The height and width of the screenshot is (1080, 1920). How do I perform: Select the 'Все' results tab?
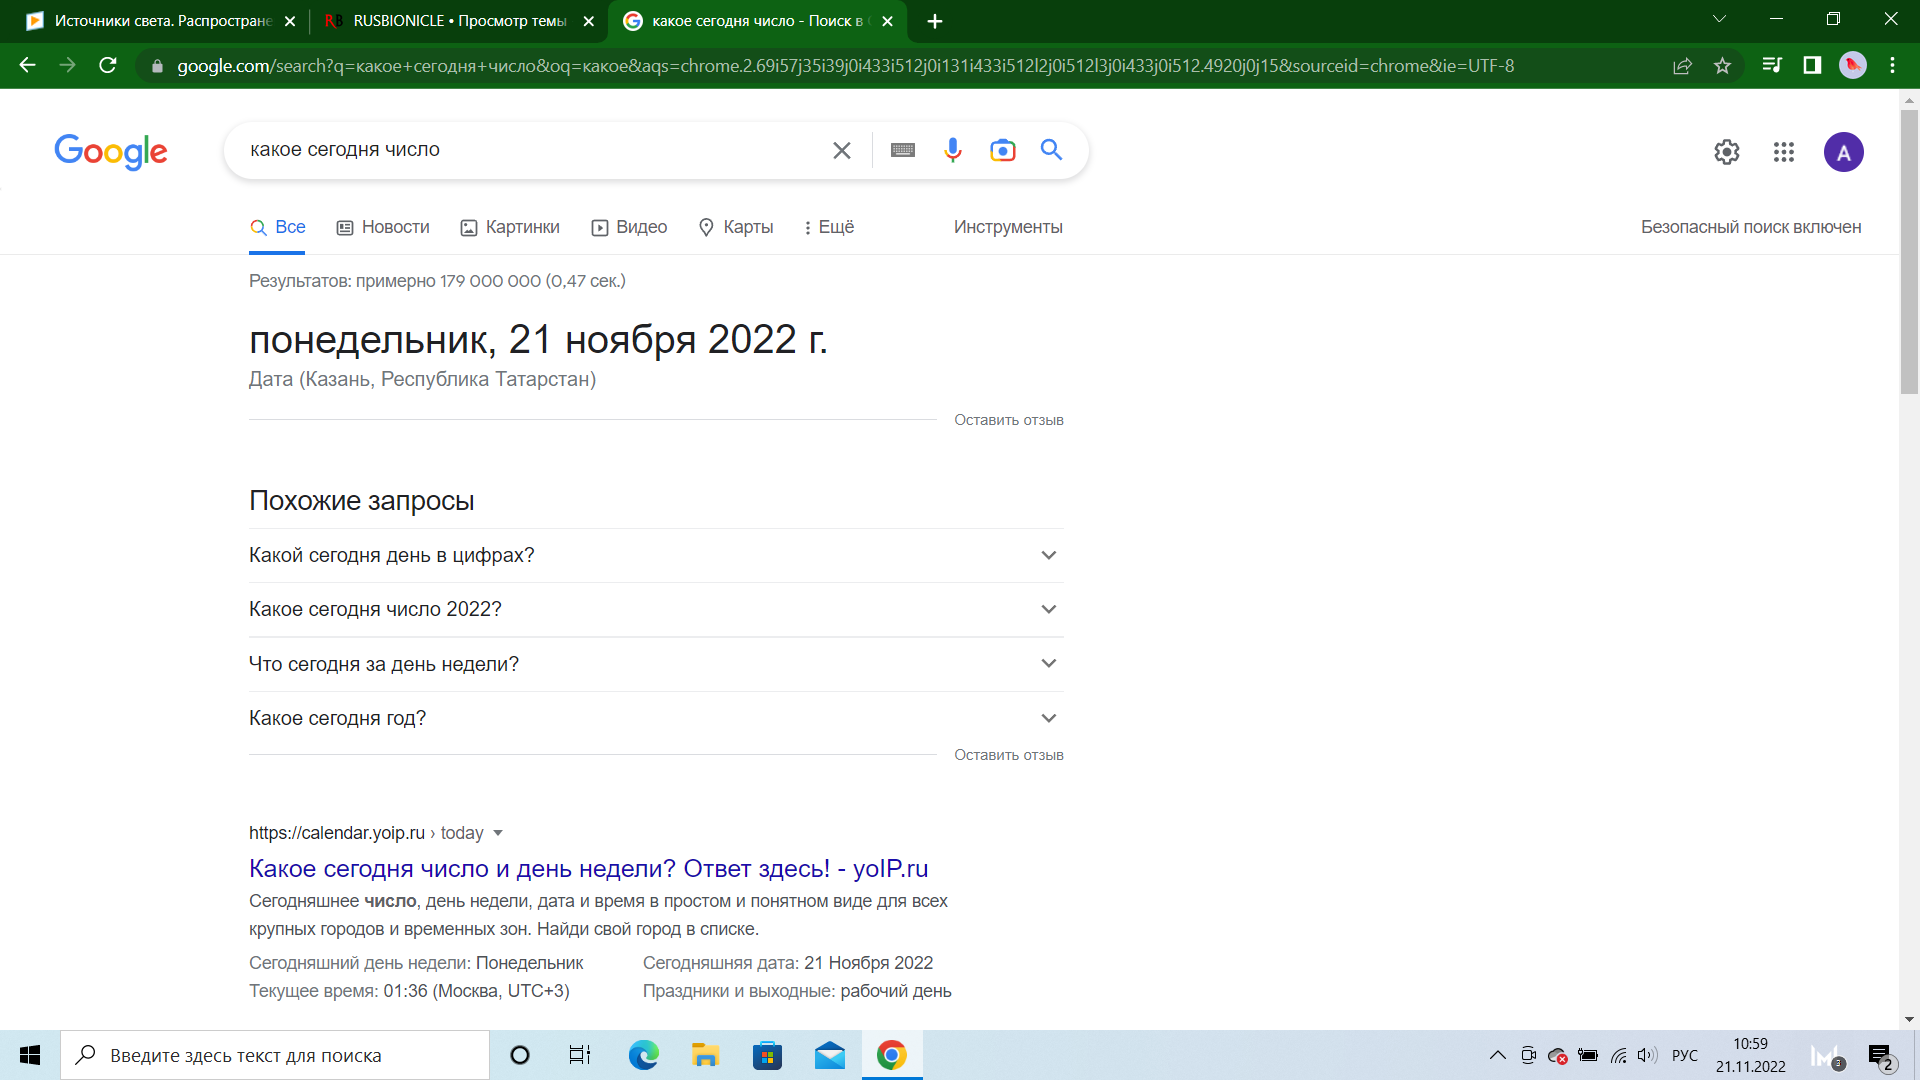pos(278,227)
